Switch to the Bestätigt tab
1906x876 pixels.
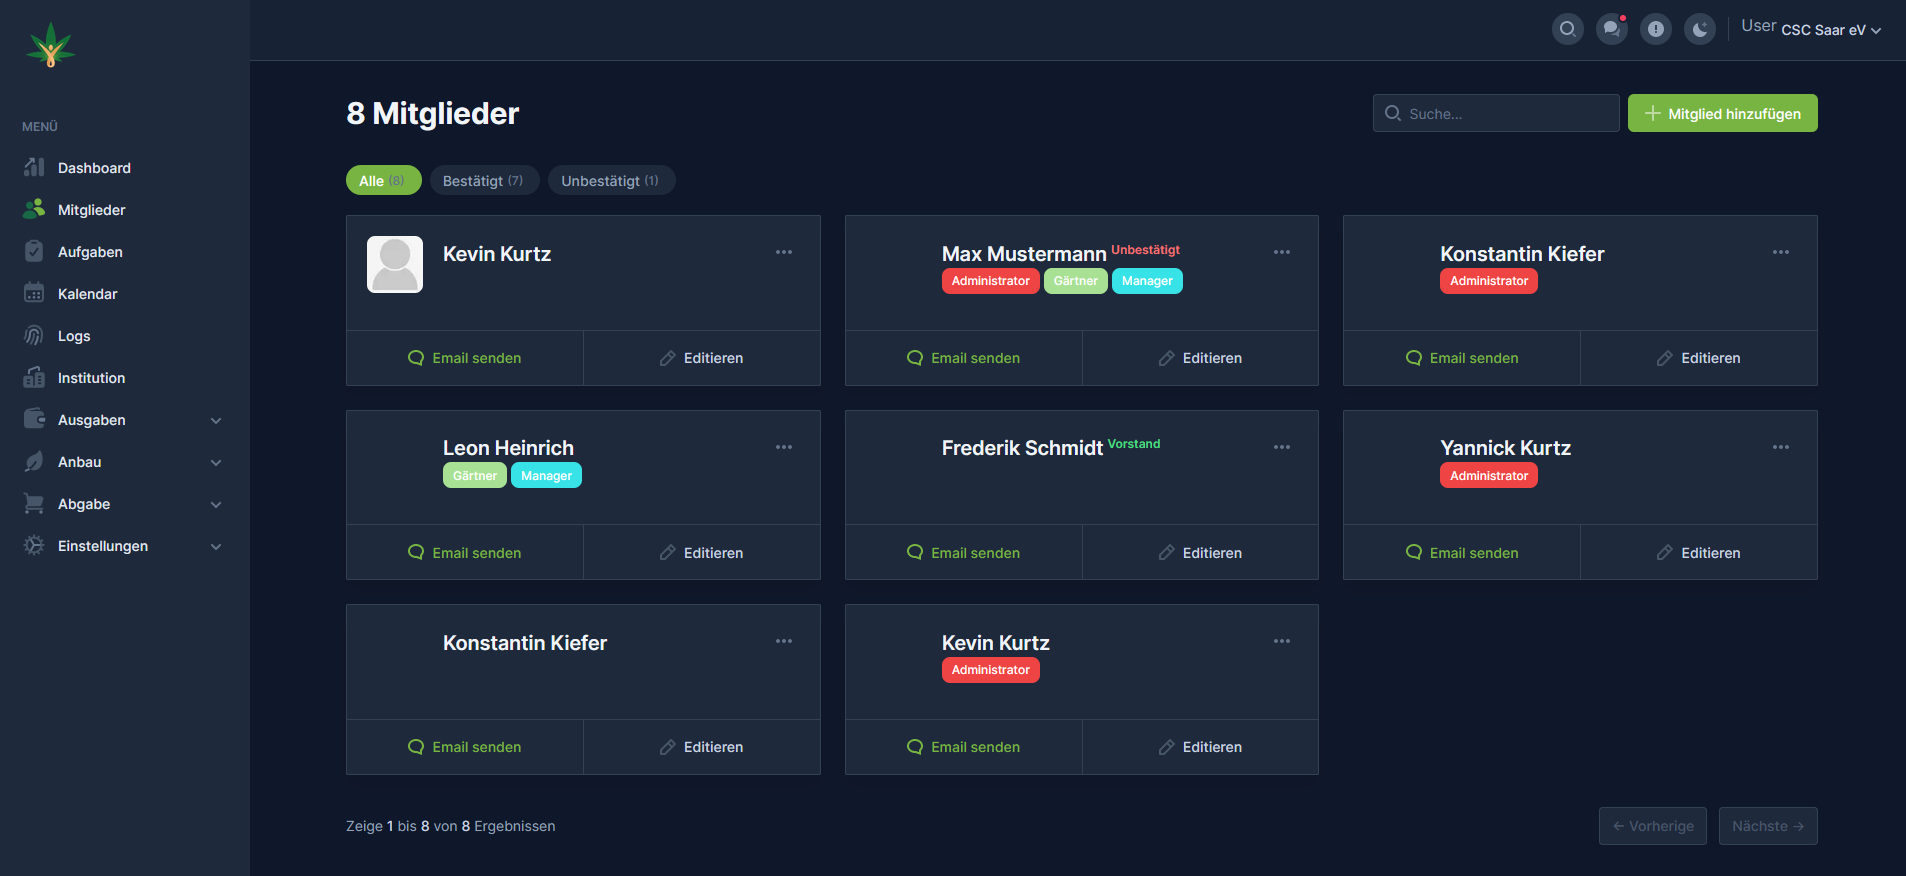coord(484,180)
